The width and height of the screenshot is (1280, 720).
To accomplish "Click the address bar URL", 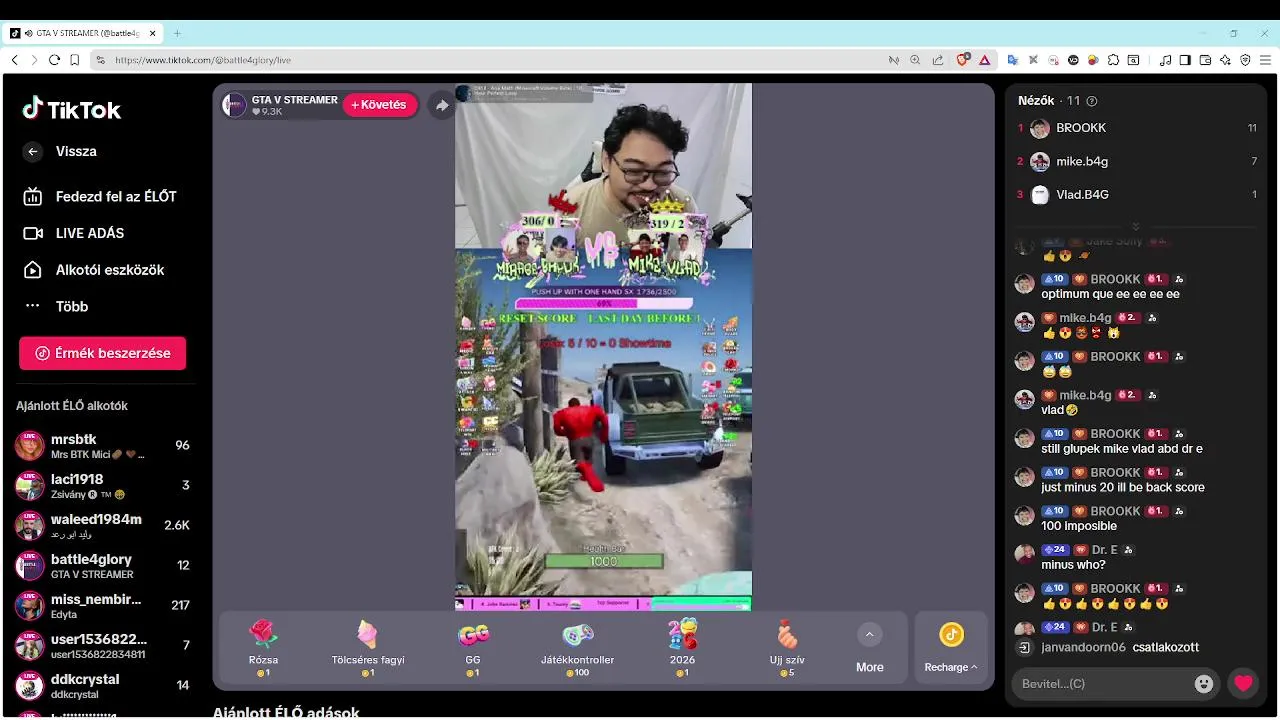I will (203, 60).
